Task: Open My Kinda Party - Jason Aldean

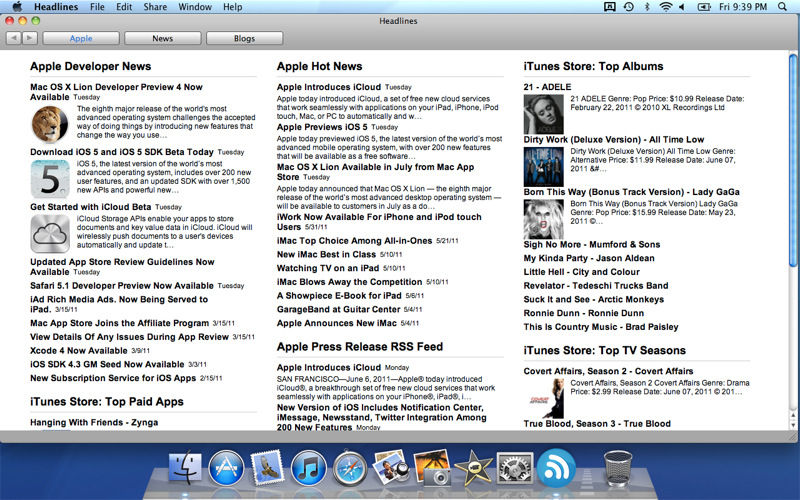Action: click(x=589, y=258)
